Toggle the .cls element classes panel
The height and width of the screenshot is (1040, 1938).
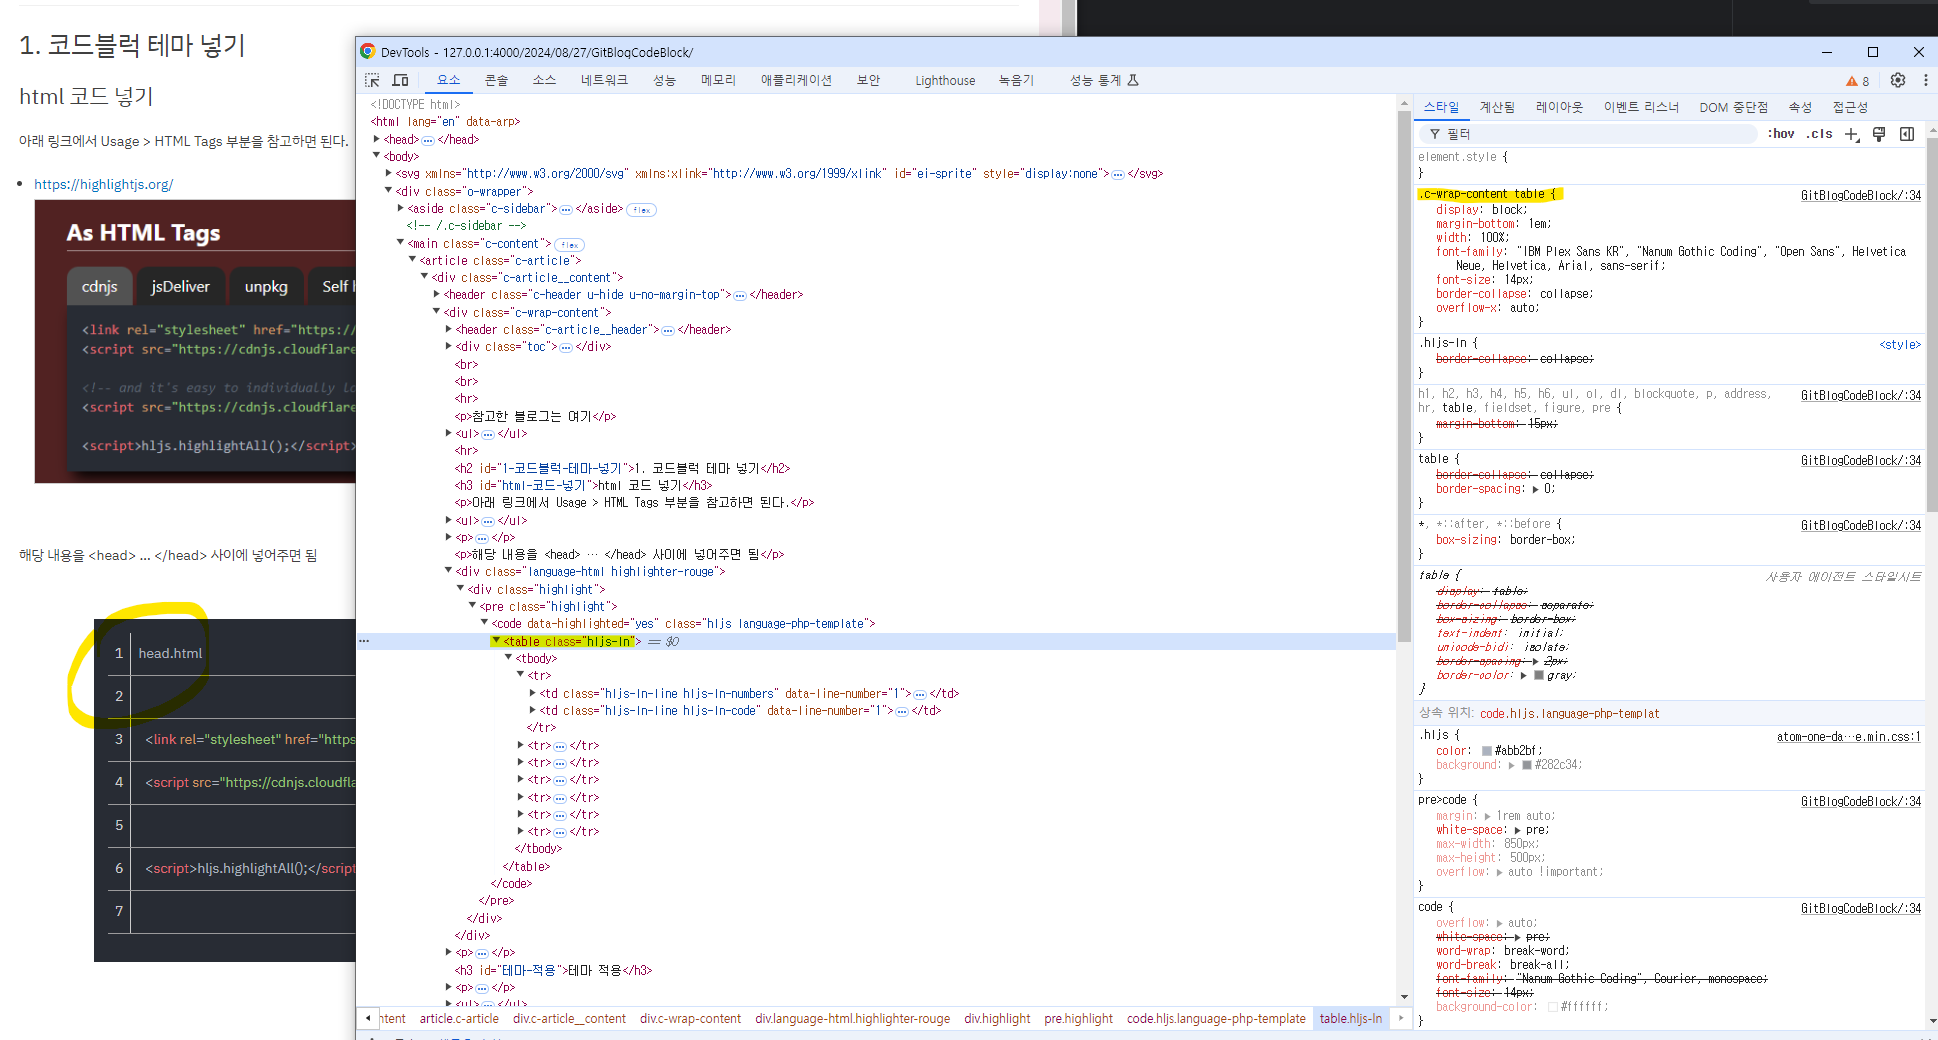[1819, 134]
